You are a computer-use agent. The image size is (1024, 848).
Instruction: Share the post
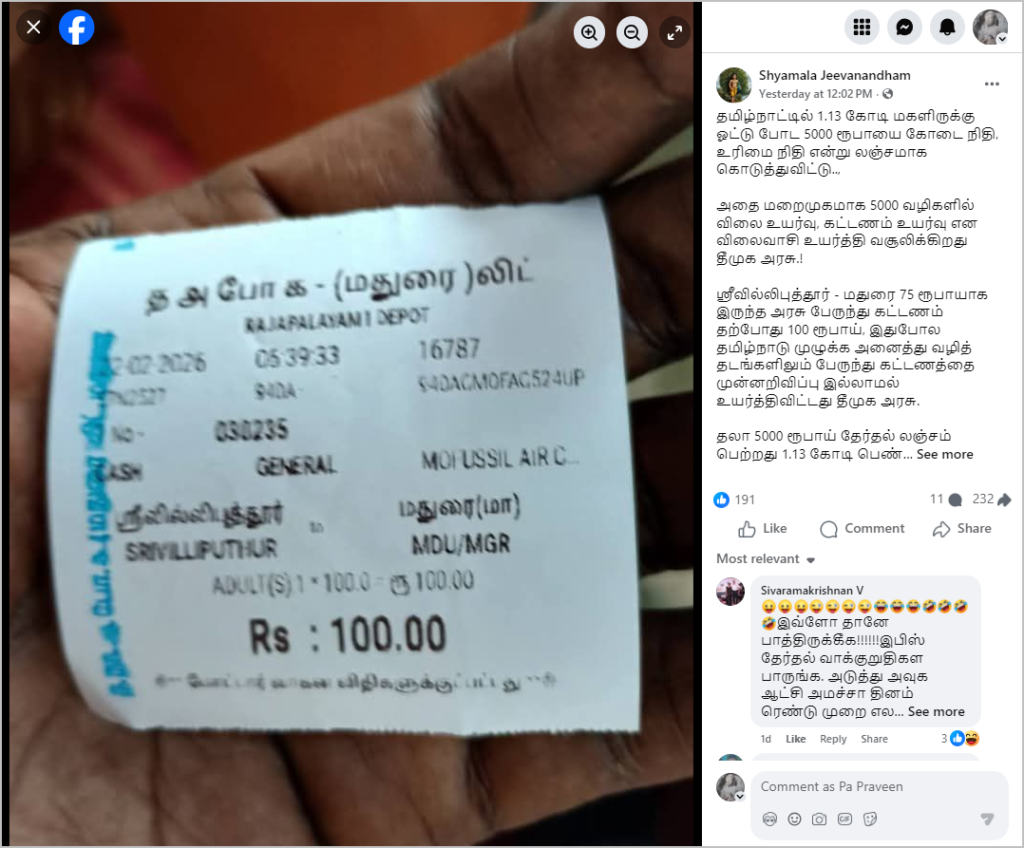(x=961, y=529)
